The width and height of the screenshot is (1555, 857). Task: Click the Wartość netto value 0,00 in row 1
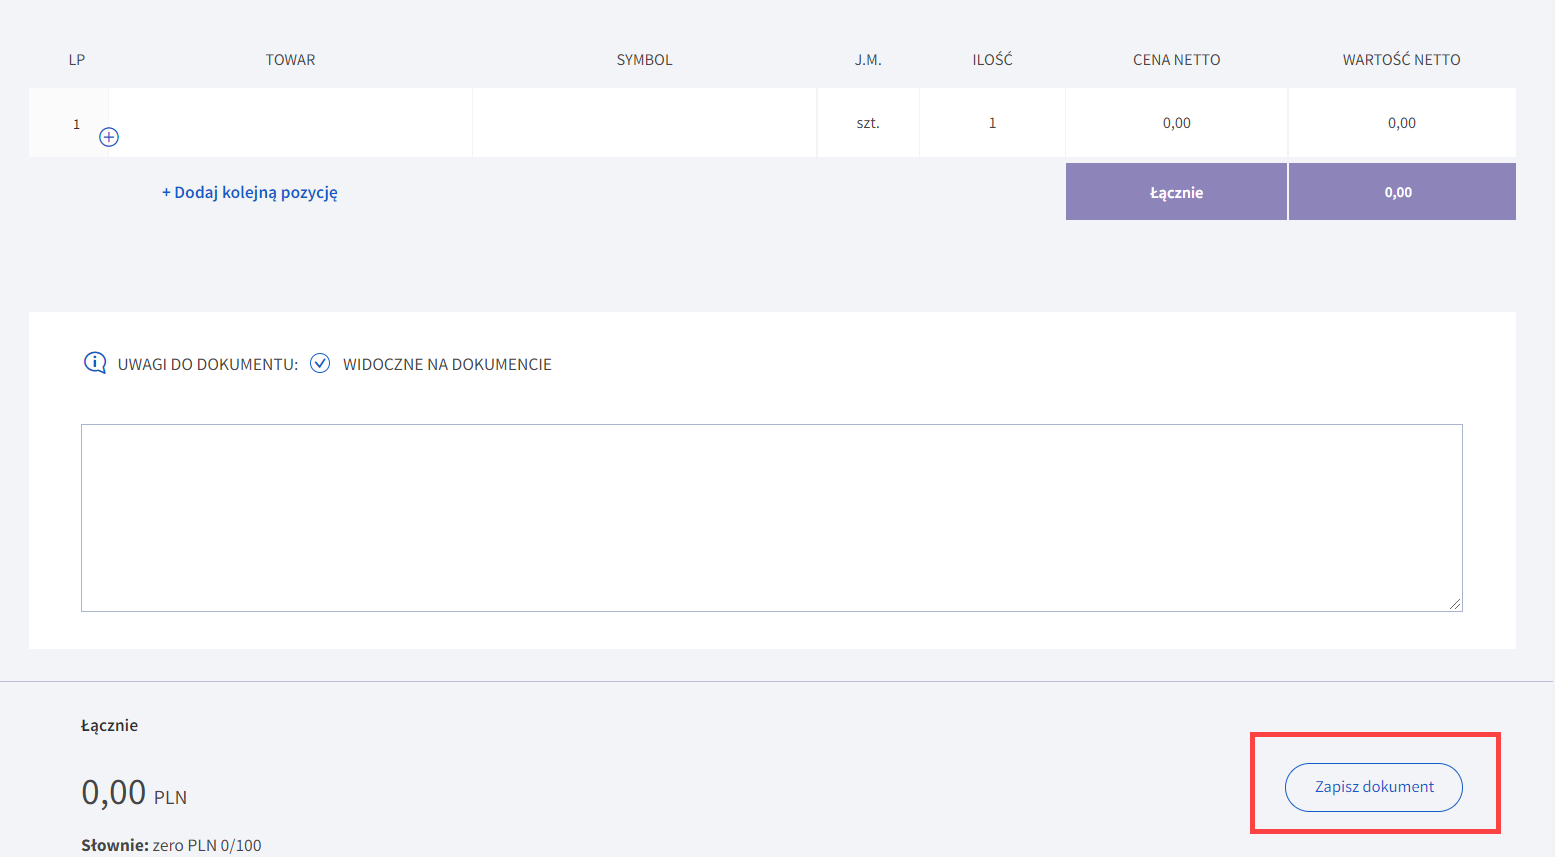(1401, 123)
